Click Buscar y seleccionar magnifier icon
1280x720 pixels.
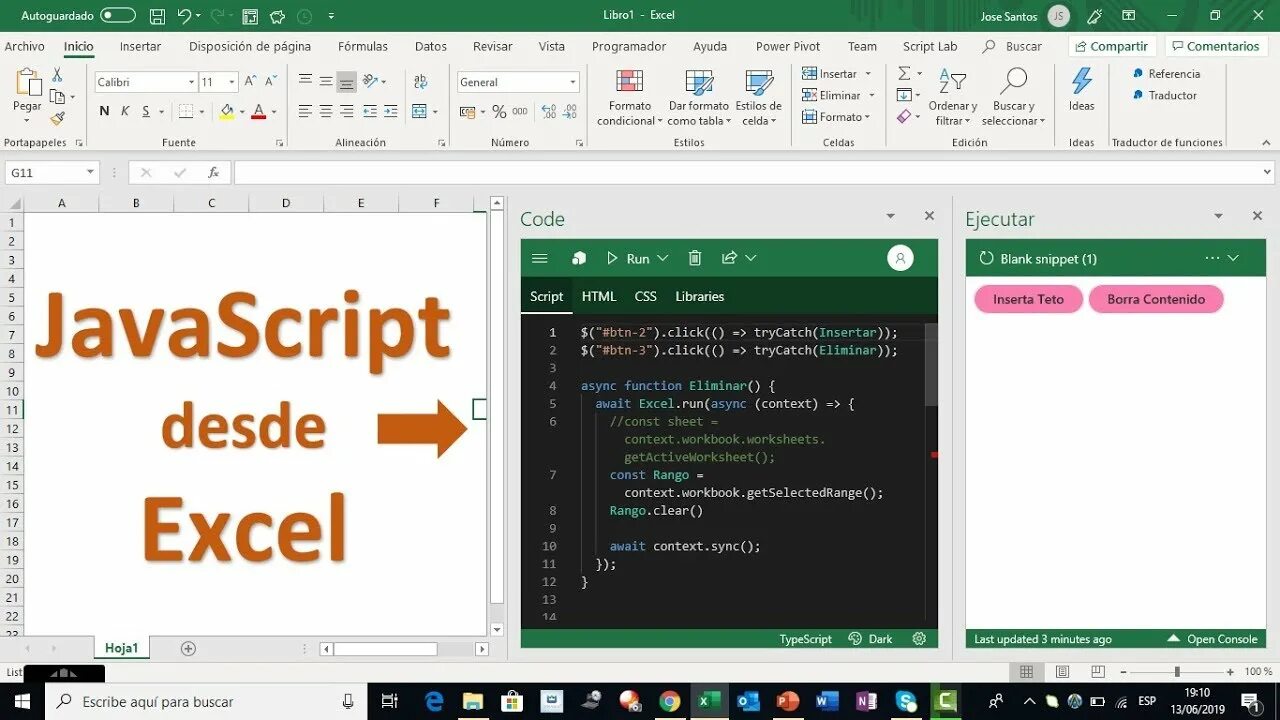1013,82
